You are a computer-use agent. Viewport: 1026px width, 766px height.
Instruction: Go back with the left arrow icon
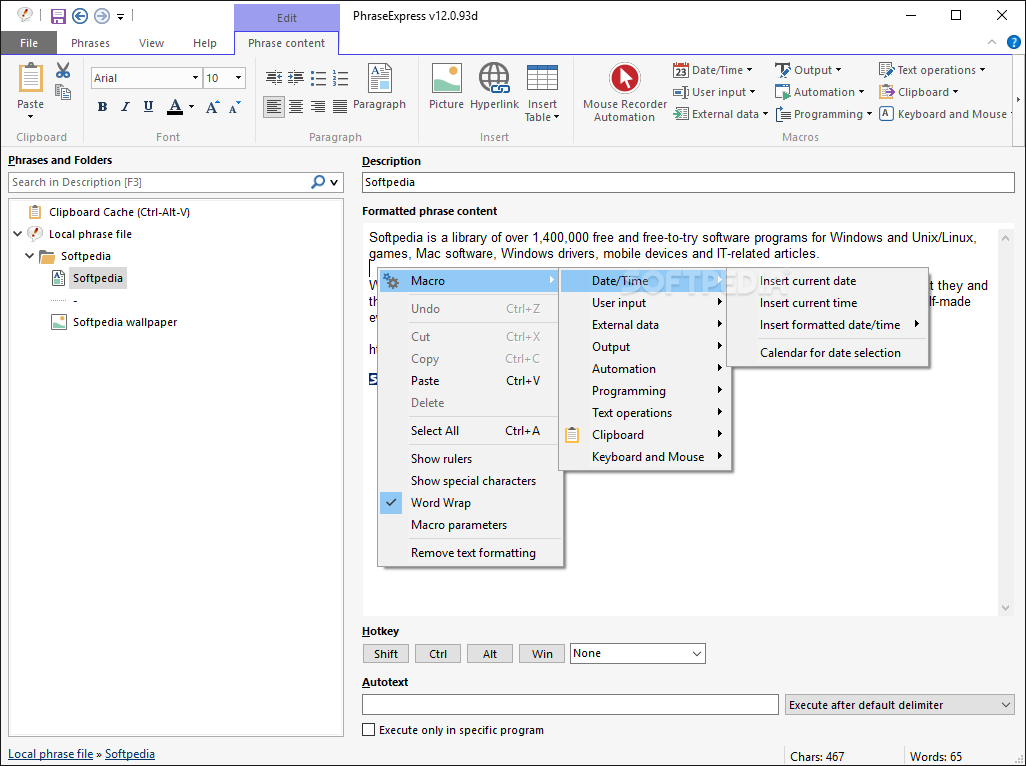pos(80,16)
